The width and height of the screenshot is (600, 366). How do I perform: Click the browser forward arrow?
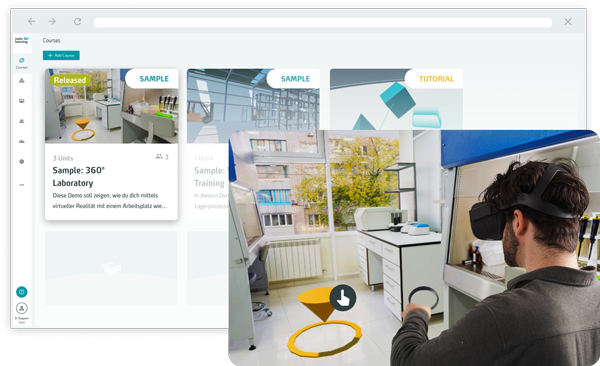[x=52, y=21]
